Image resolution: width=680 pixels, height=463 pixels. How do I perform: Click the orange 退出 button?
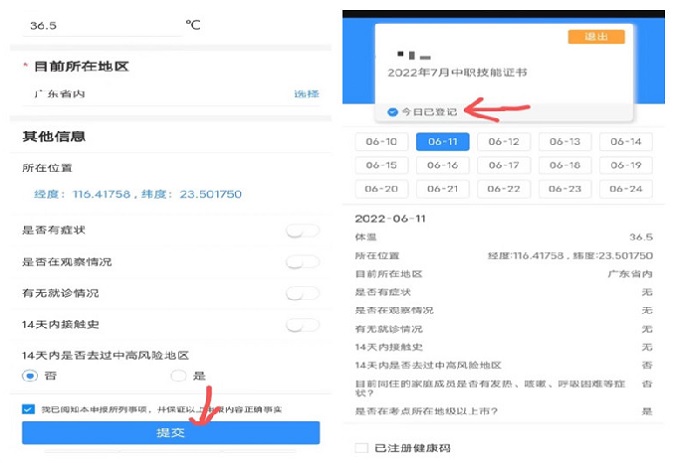click(596, 36)
